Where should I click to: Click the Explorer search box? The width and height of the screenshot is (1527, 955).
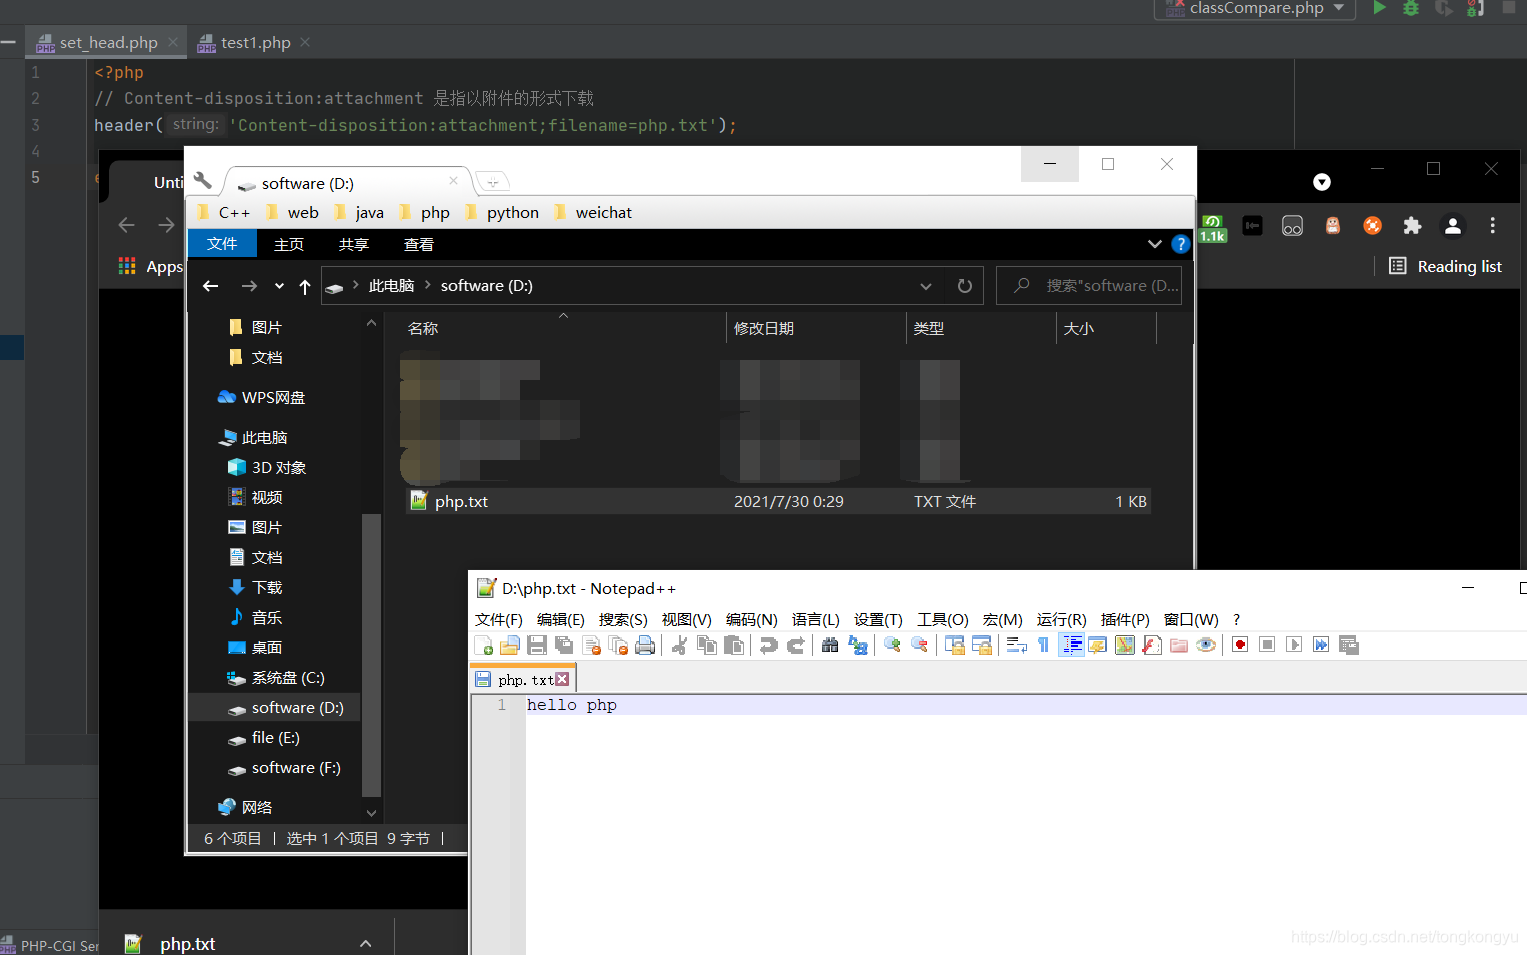tap(1089, 286)
